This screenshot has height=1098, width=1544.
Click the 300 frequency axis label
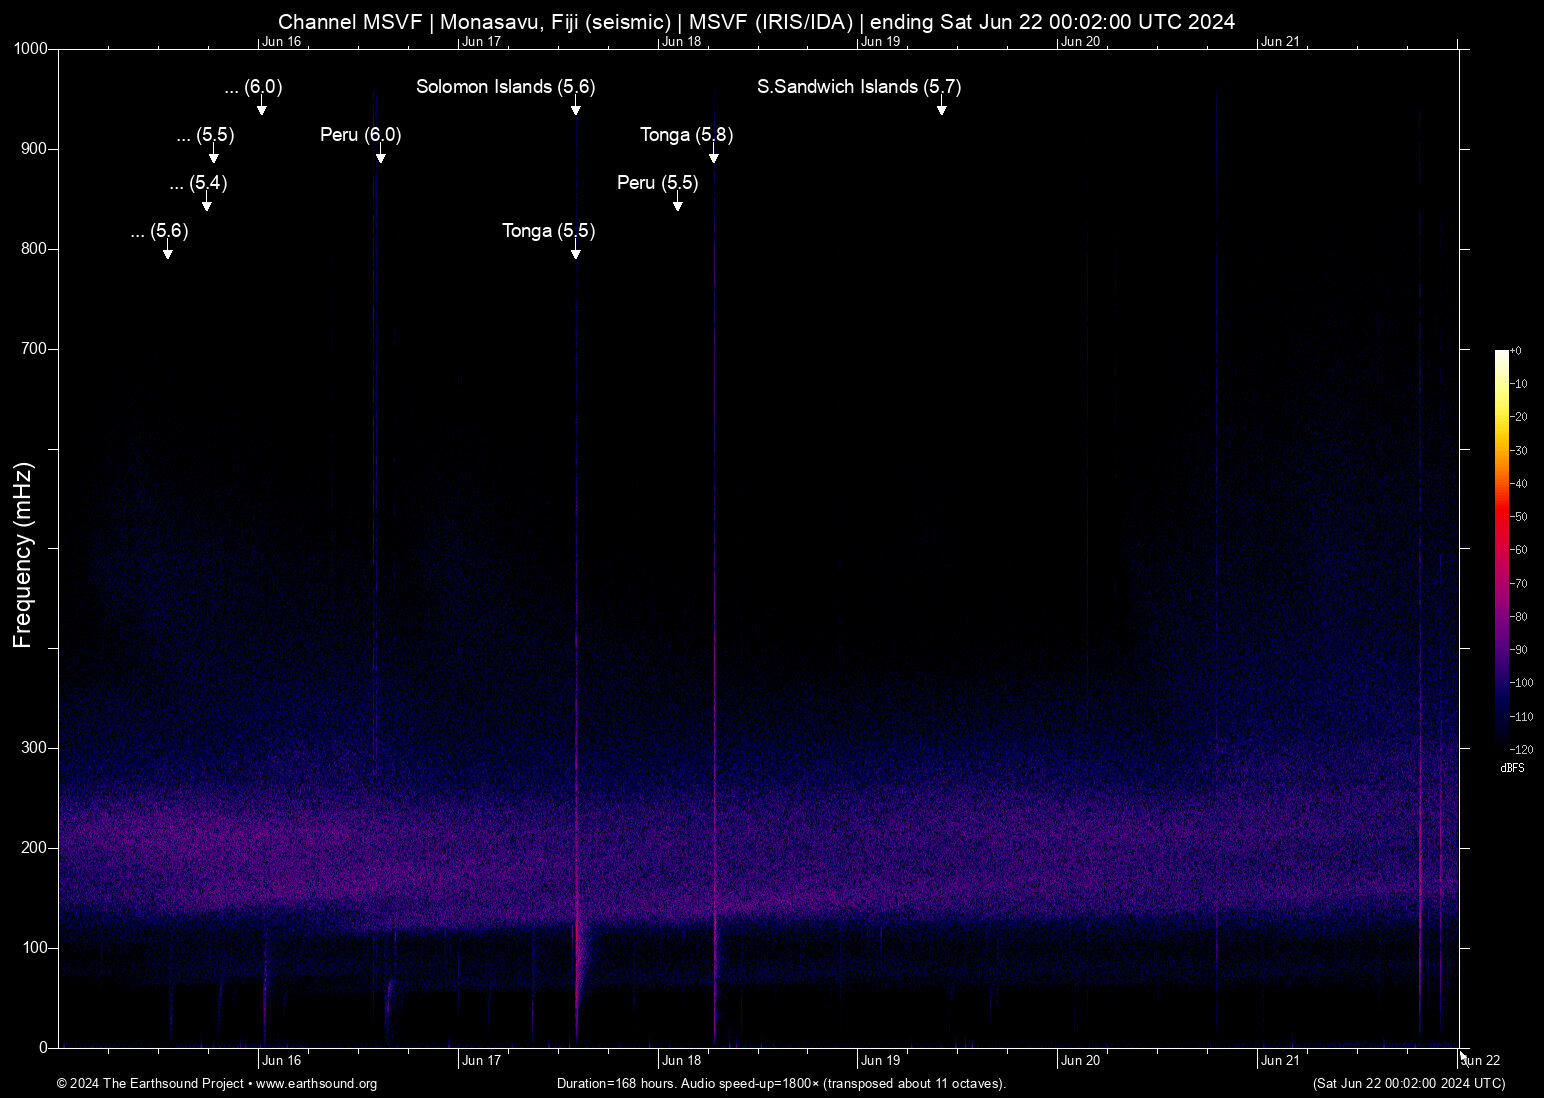(35, 748)
